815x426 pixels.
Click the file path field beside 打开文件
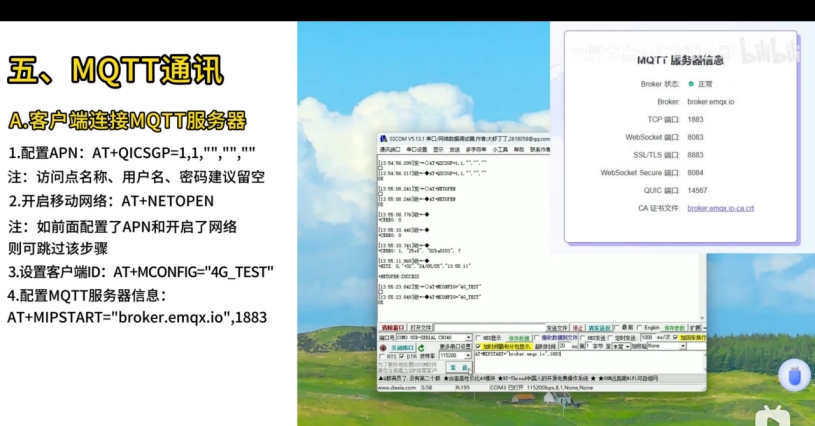(490, 328)
